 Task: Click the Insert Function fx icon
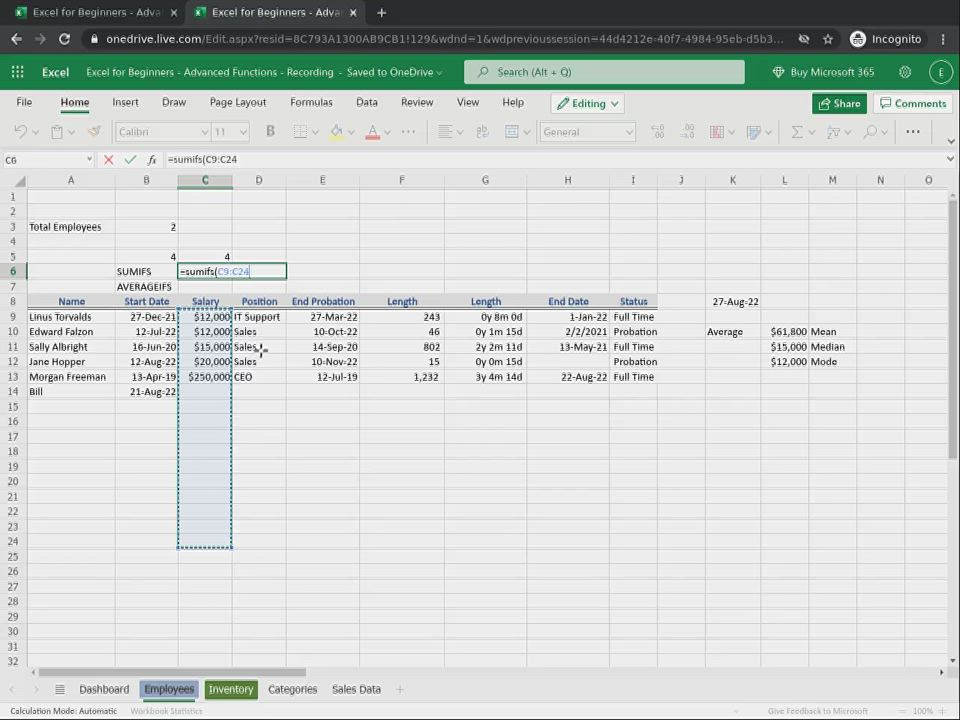click(x=152, y=160)
